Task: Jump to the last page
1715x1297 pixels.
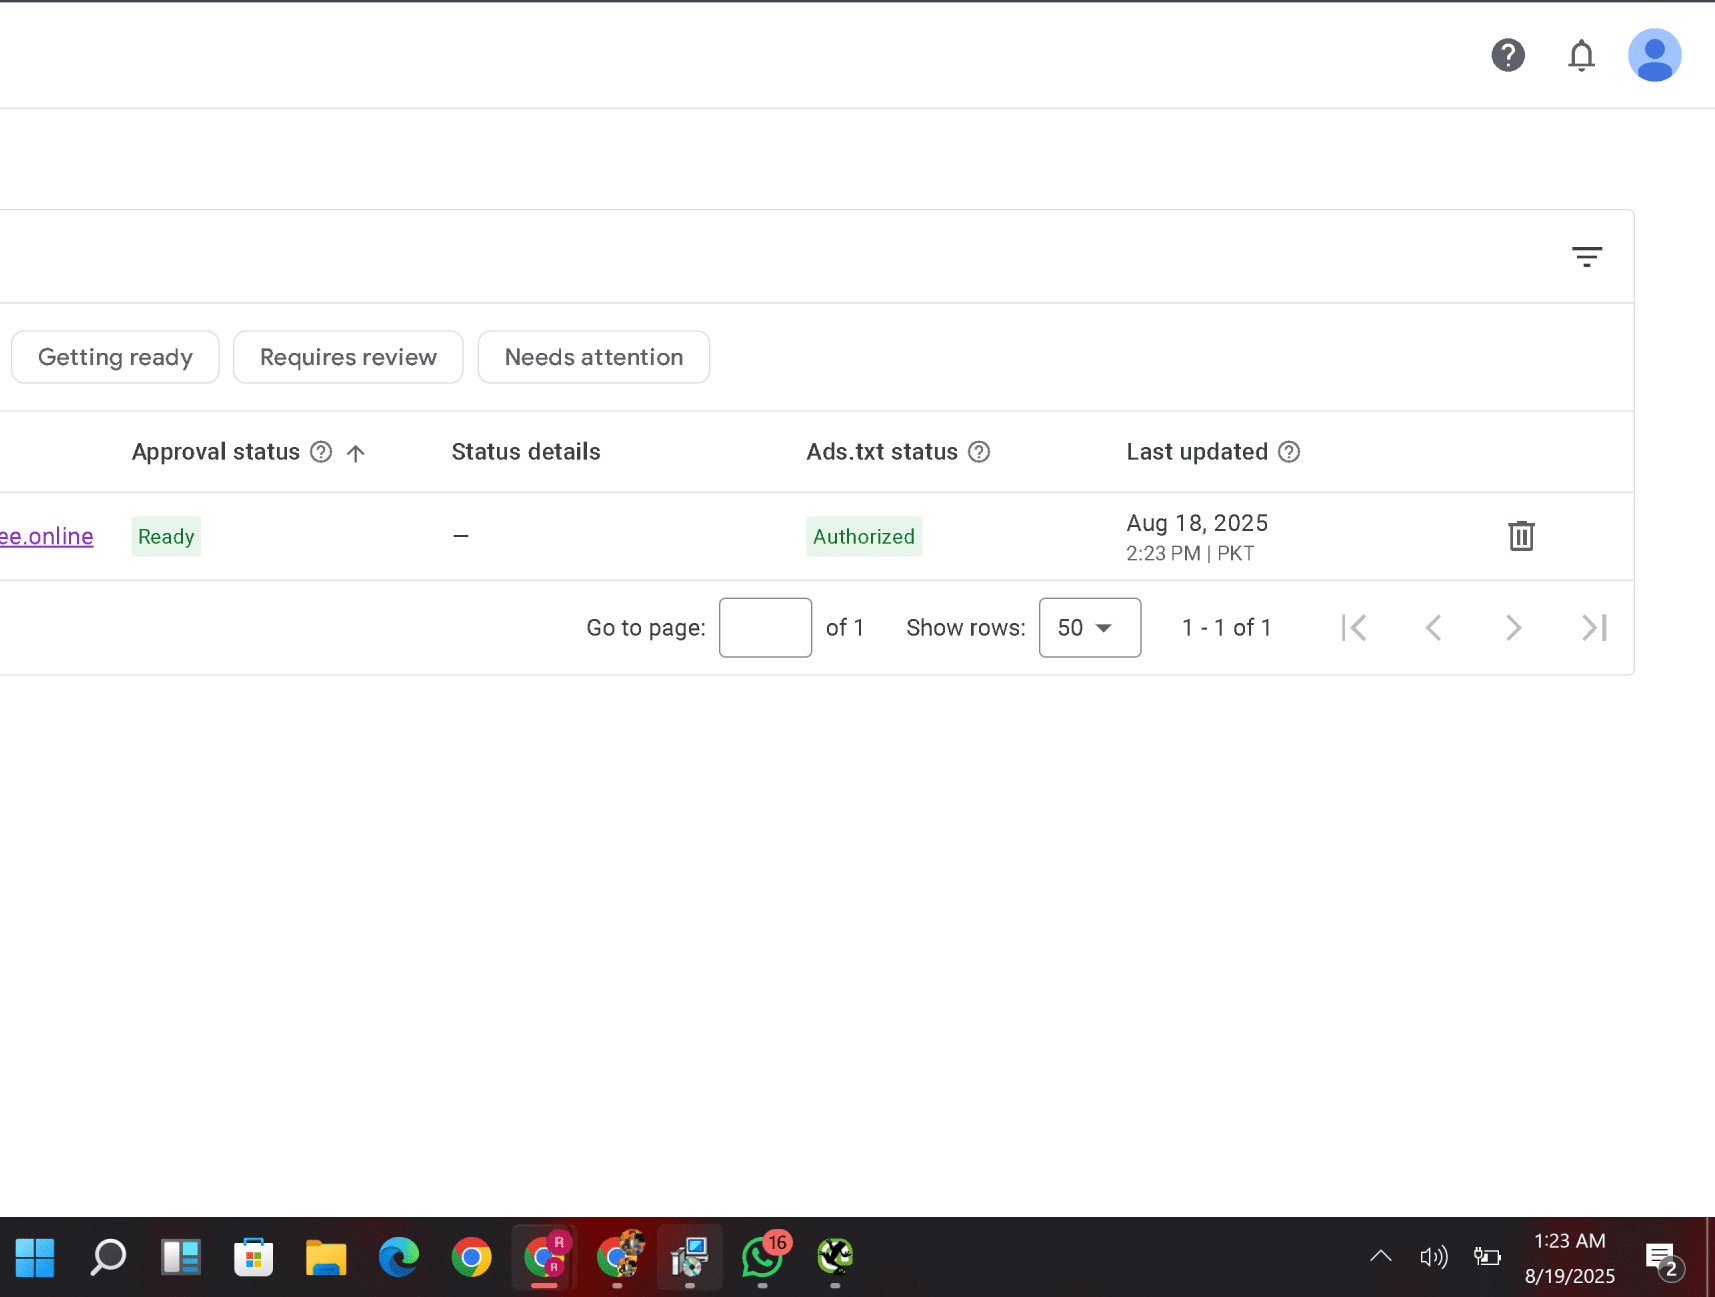Action: [x=1593, y=628]
